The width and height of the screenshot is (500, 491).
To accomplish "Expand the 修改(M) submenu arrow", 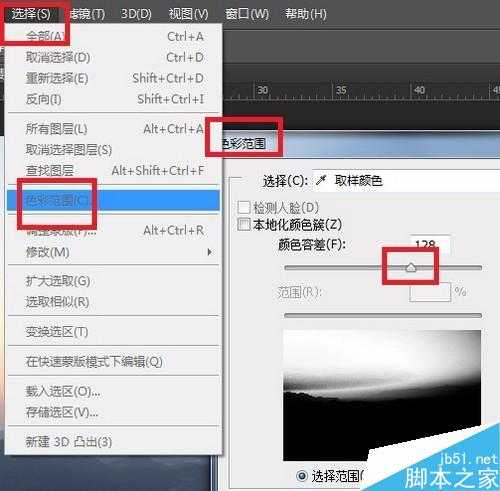I will coord(210,252).
